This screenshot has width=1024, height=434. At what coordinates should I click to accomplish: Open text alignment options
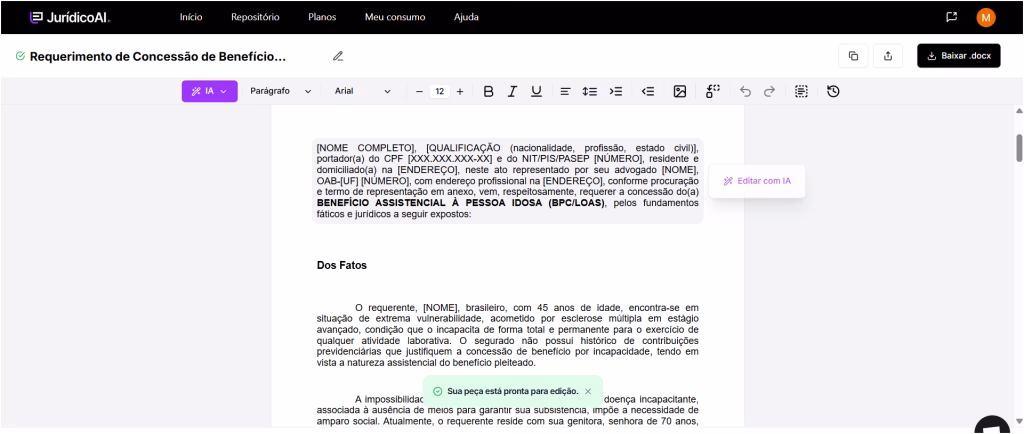[x=566, y=91]
